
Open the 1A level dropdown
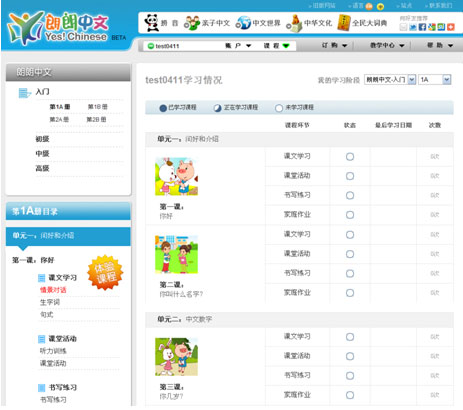[x=435, y=79]
